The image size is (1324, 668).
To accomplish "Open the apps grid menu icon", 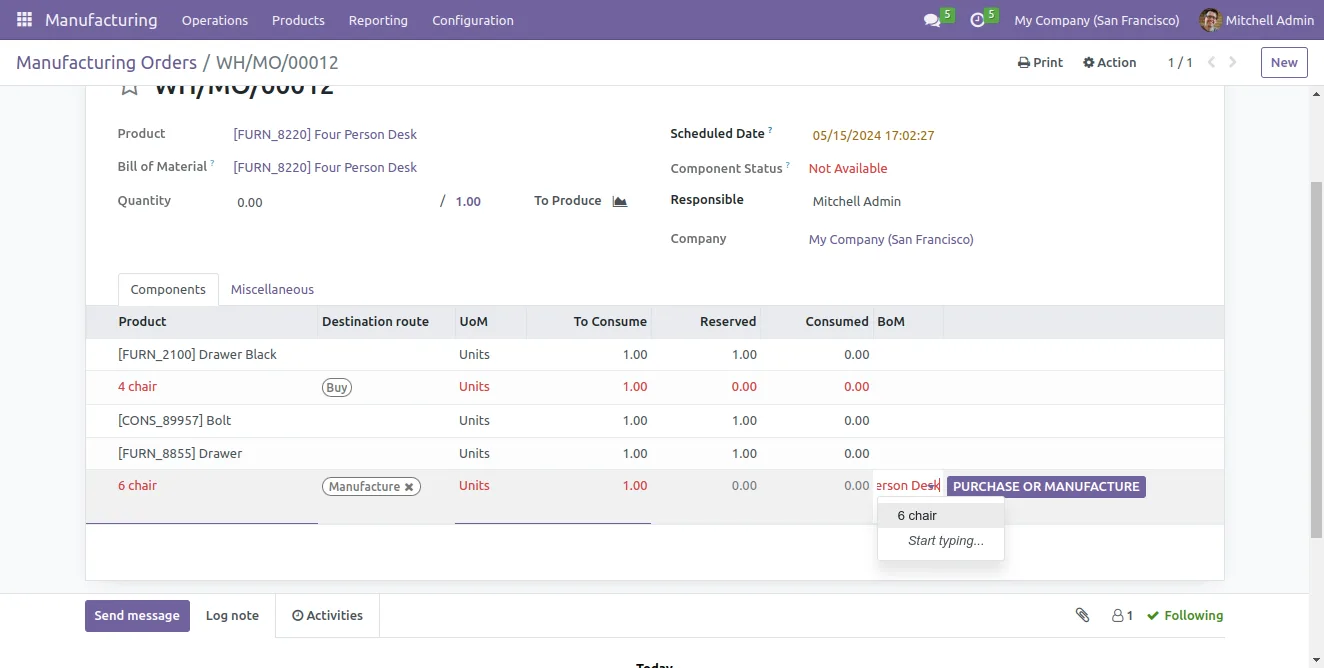I will pyautogui.click(x=24, y=20).
